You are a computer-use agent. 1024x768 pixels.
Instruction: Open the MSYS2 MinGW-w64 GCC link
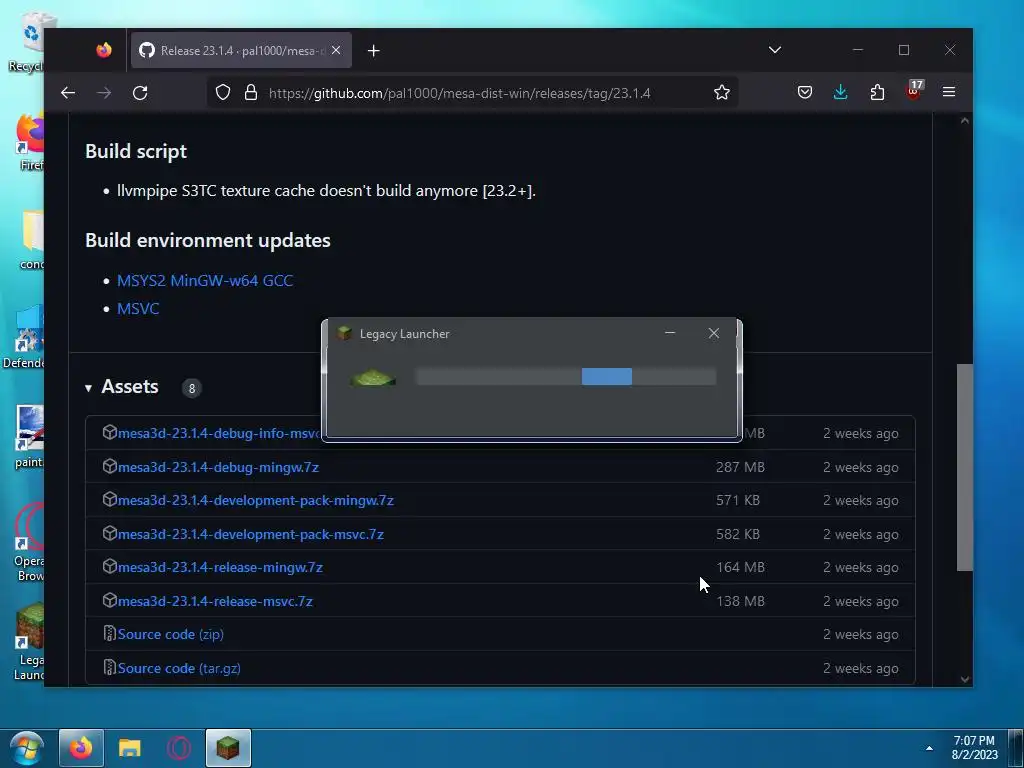point(204,281)
